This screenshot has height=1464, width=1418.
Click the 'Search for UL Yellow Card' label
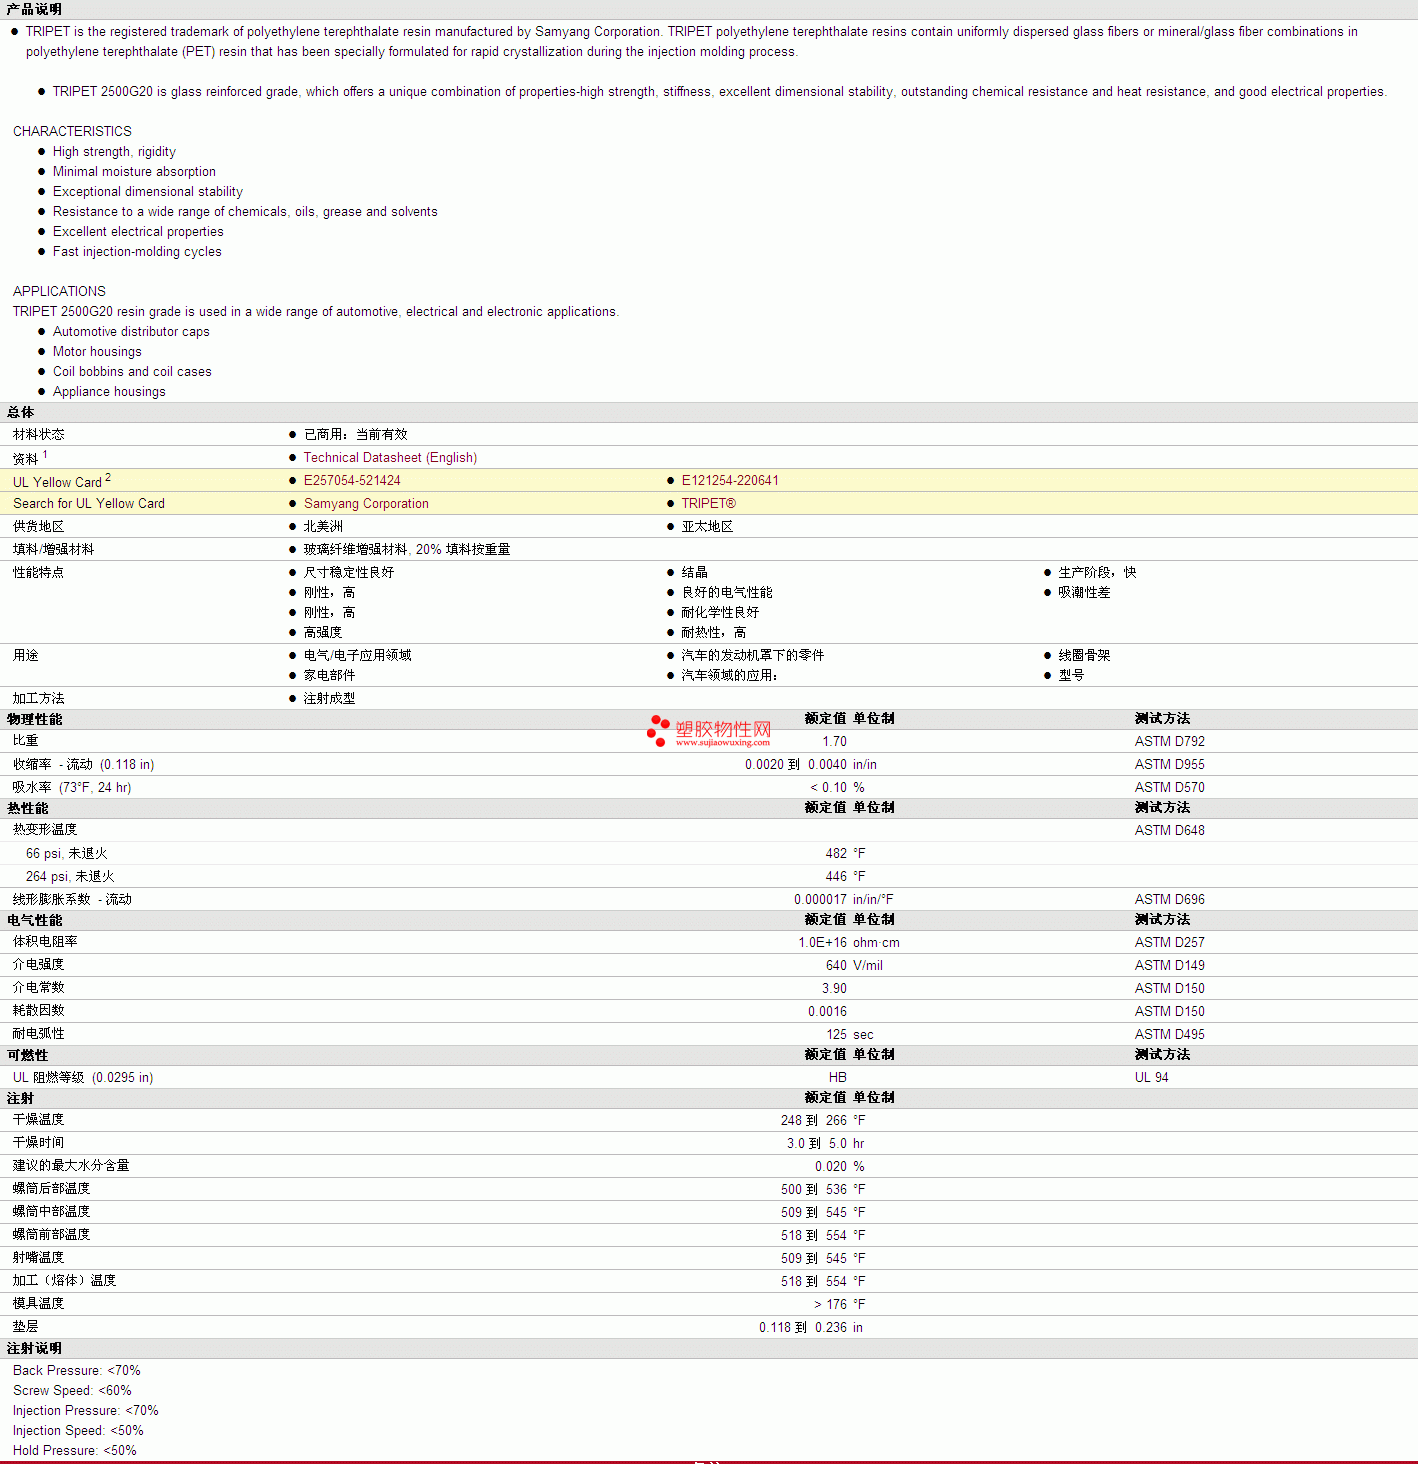[89, 504]
